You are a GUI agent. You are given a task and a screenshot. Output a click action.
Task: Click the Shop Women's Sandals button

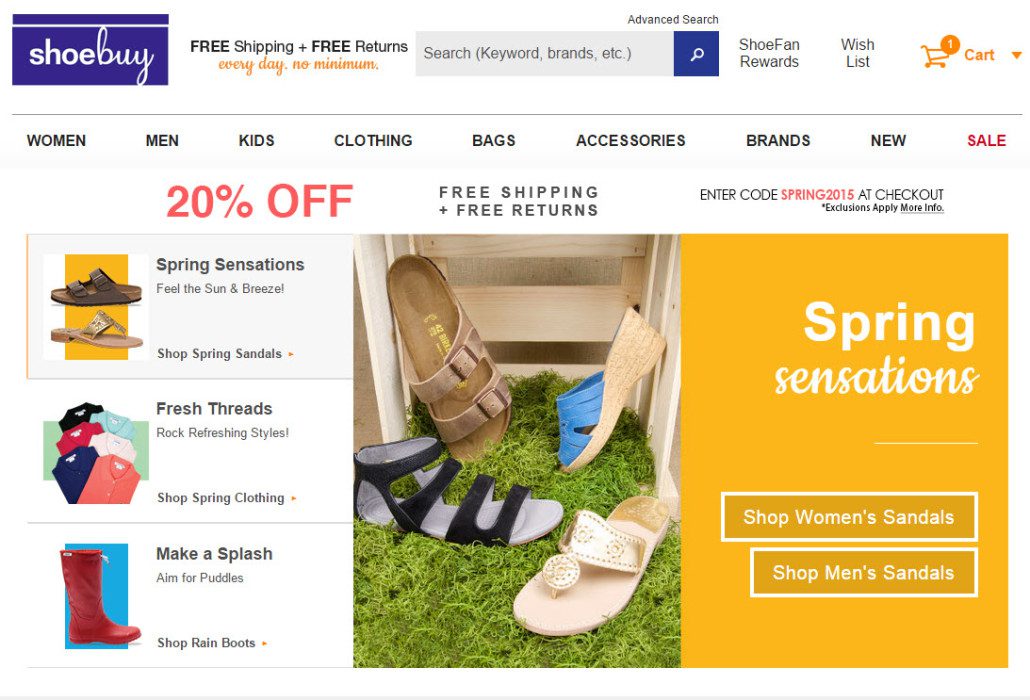[x=849, y=517]
